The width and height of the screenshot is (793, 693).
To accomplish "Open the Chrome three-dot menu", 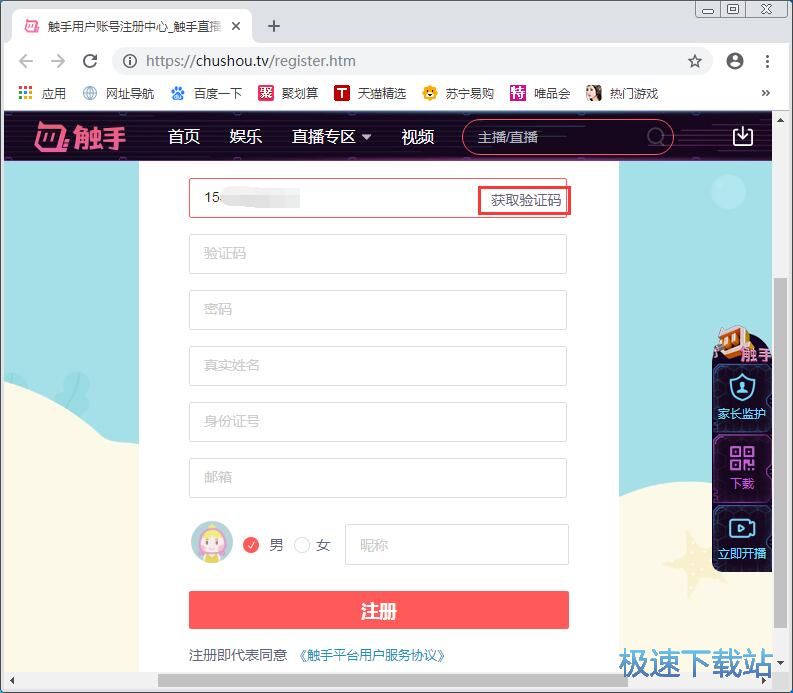I will point(767,61).
